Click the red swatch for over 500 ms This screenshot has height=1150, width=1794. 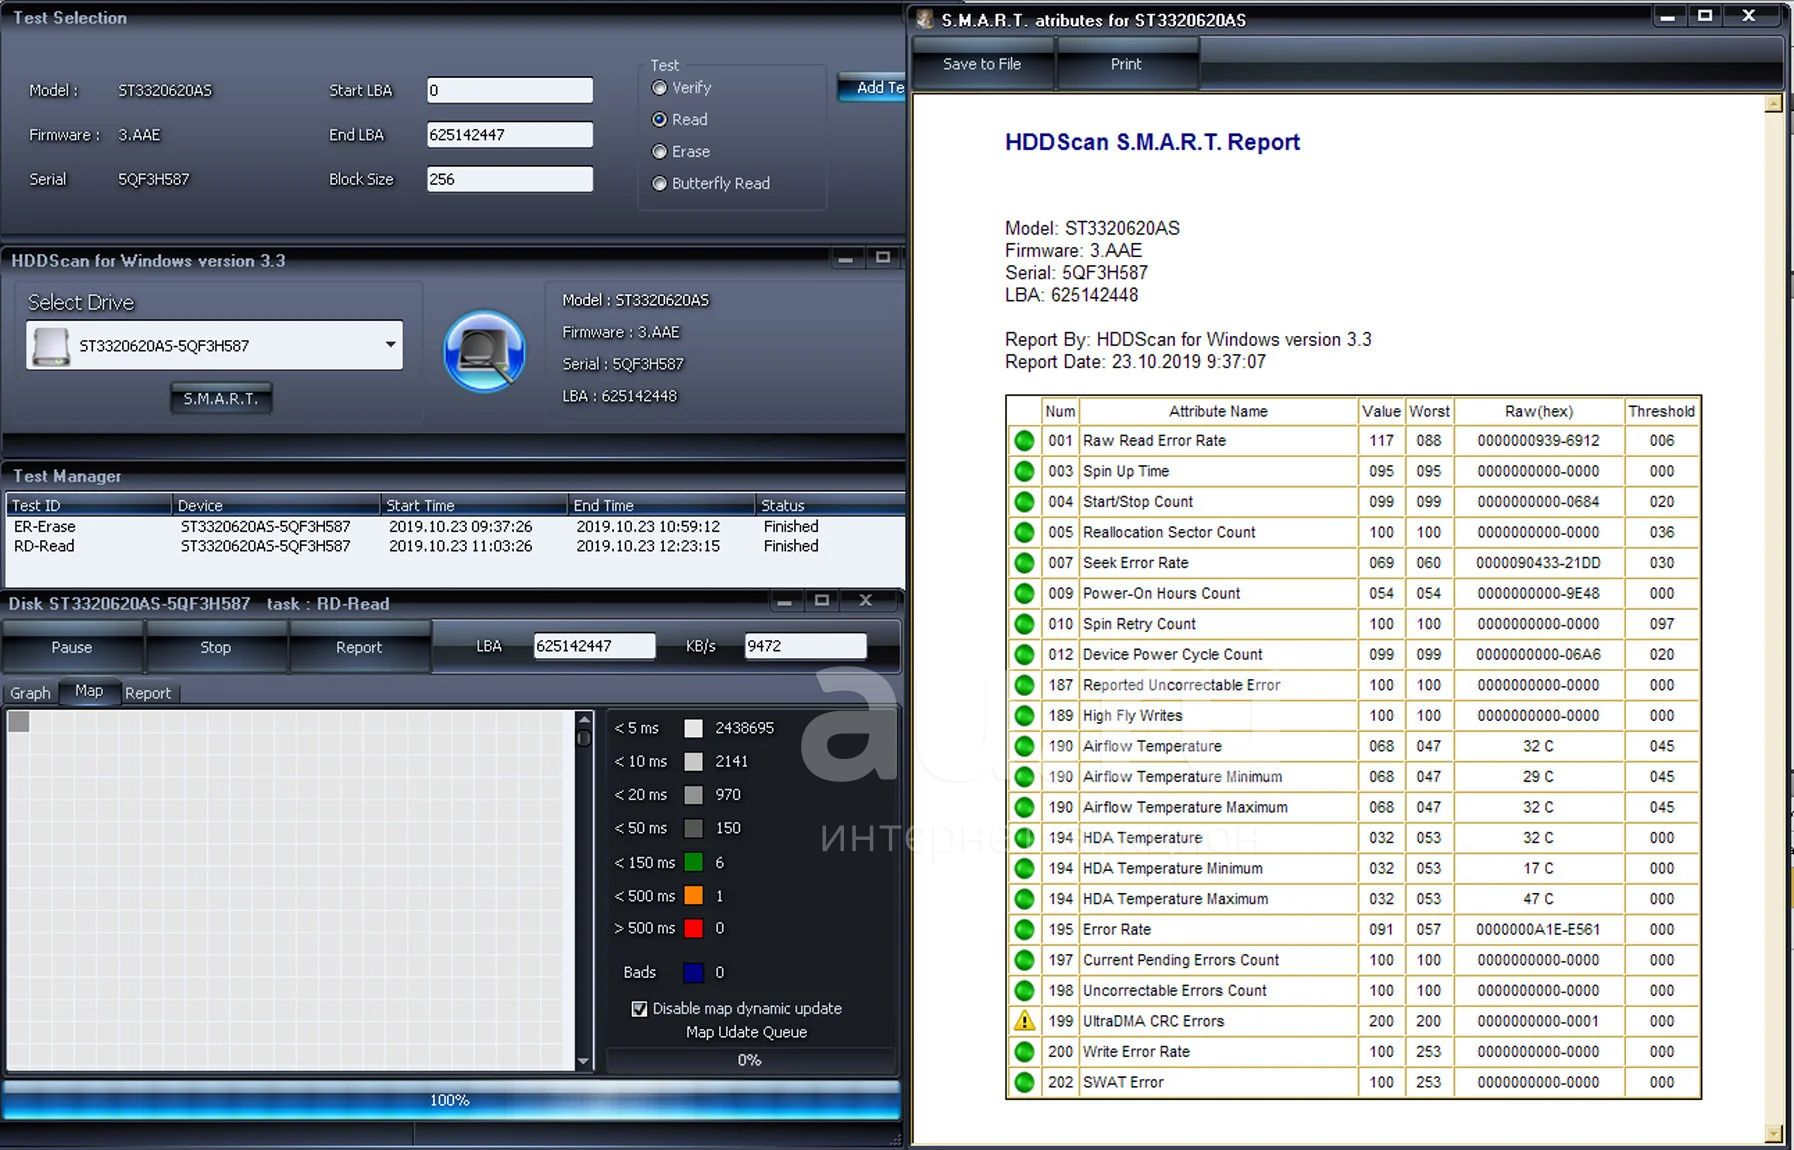point(693,929)
